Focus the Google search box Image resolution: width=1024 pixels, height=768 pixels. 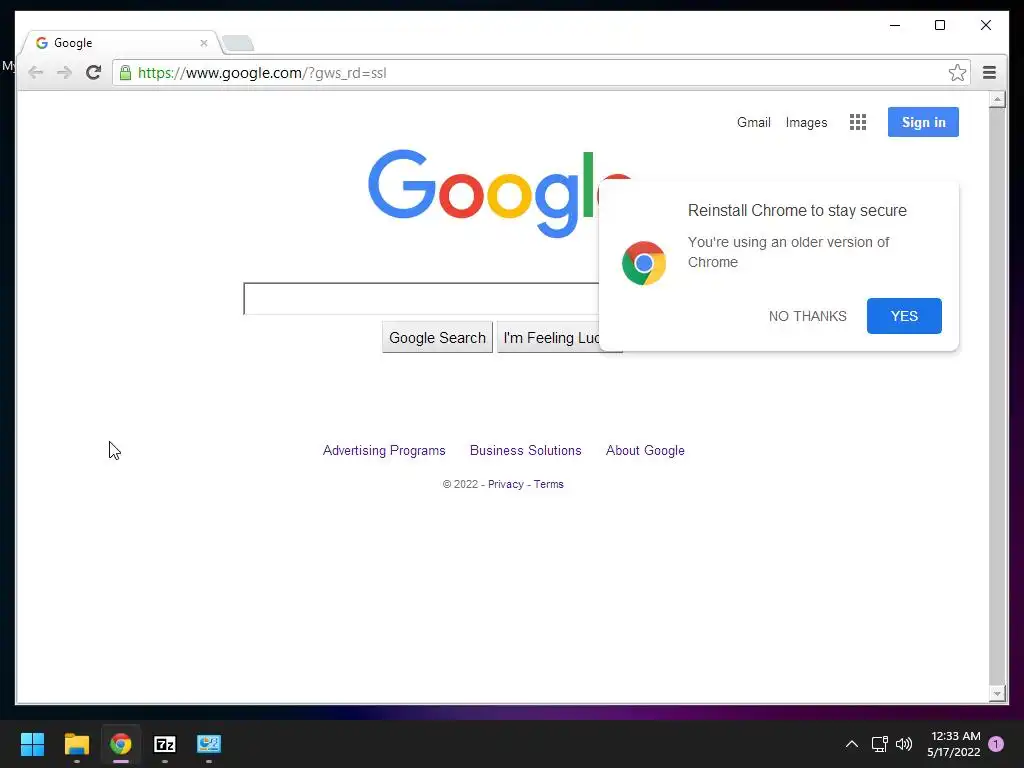click(421, 299)
